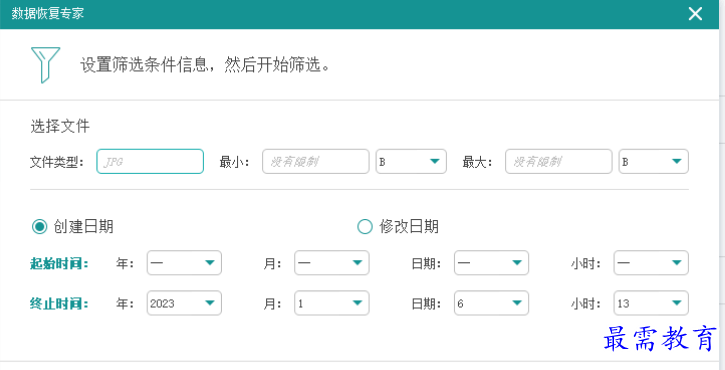
Task: Open the 起始时间 year dropdown
Action: (x=184, y=263)
